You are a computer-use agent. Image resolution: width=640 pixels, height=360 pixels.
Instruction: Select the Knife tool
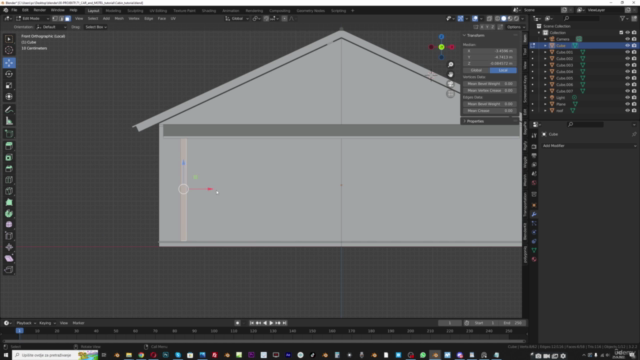click(x=9, y=191)
